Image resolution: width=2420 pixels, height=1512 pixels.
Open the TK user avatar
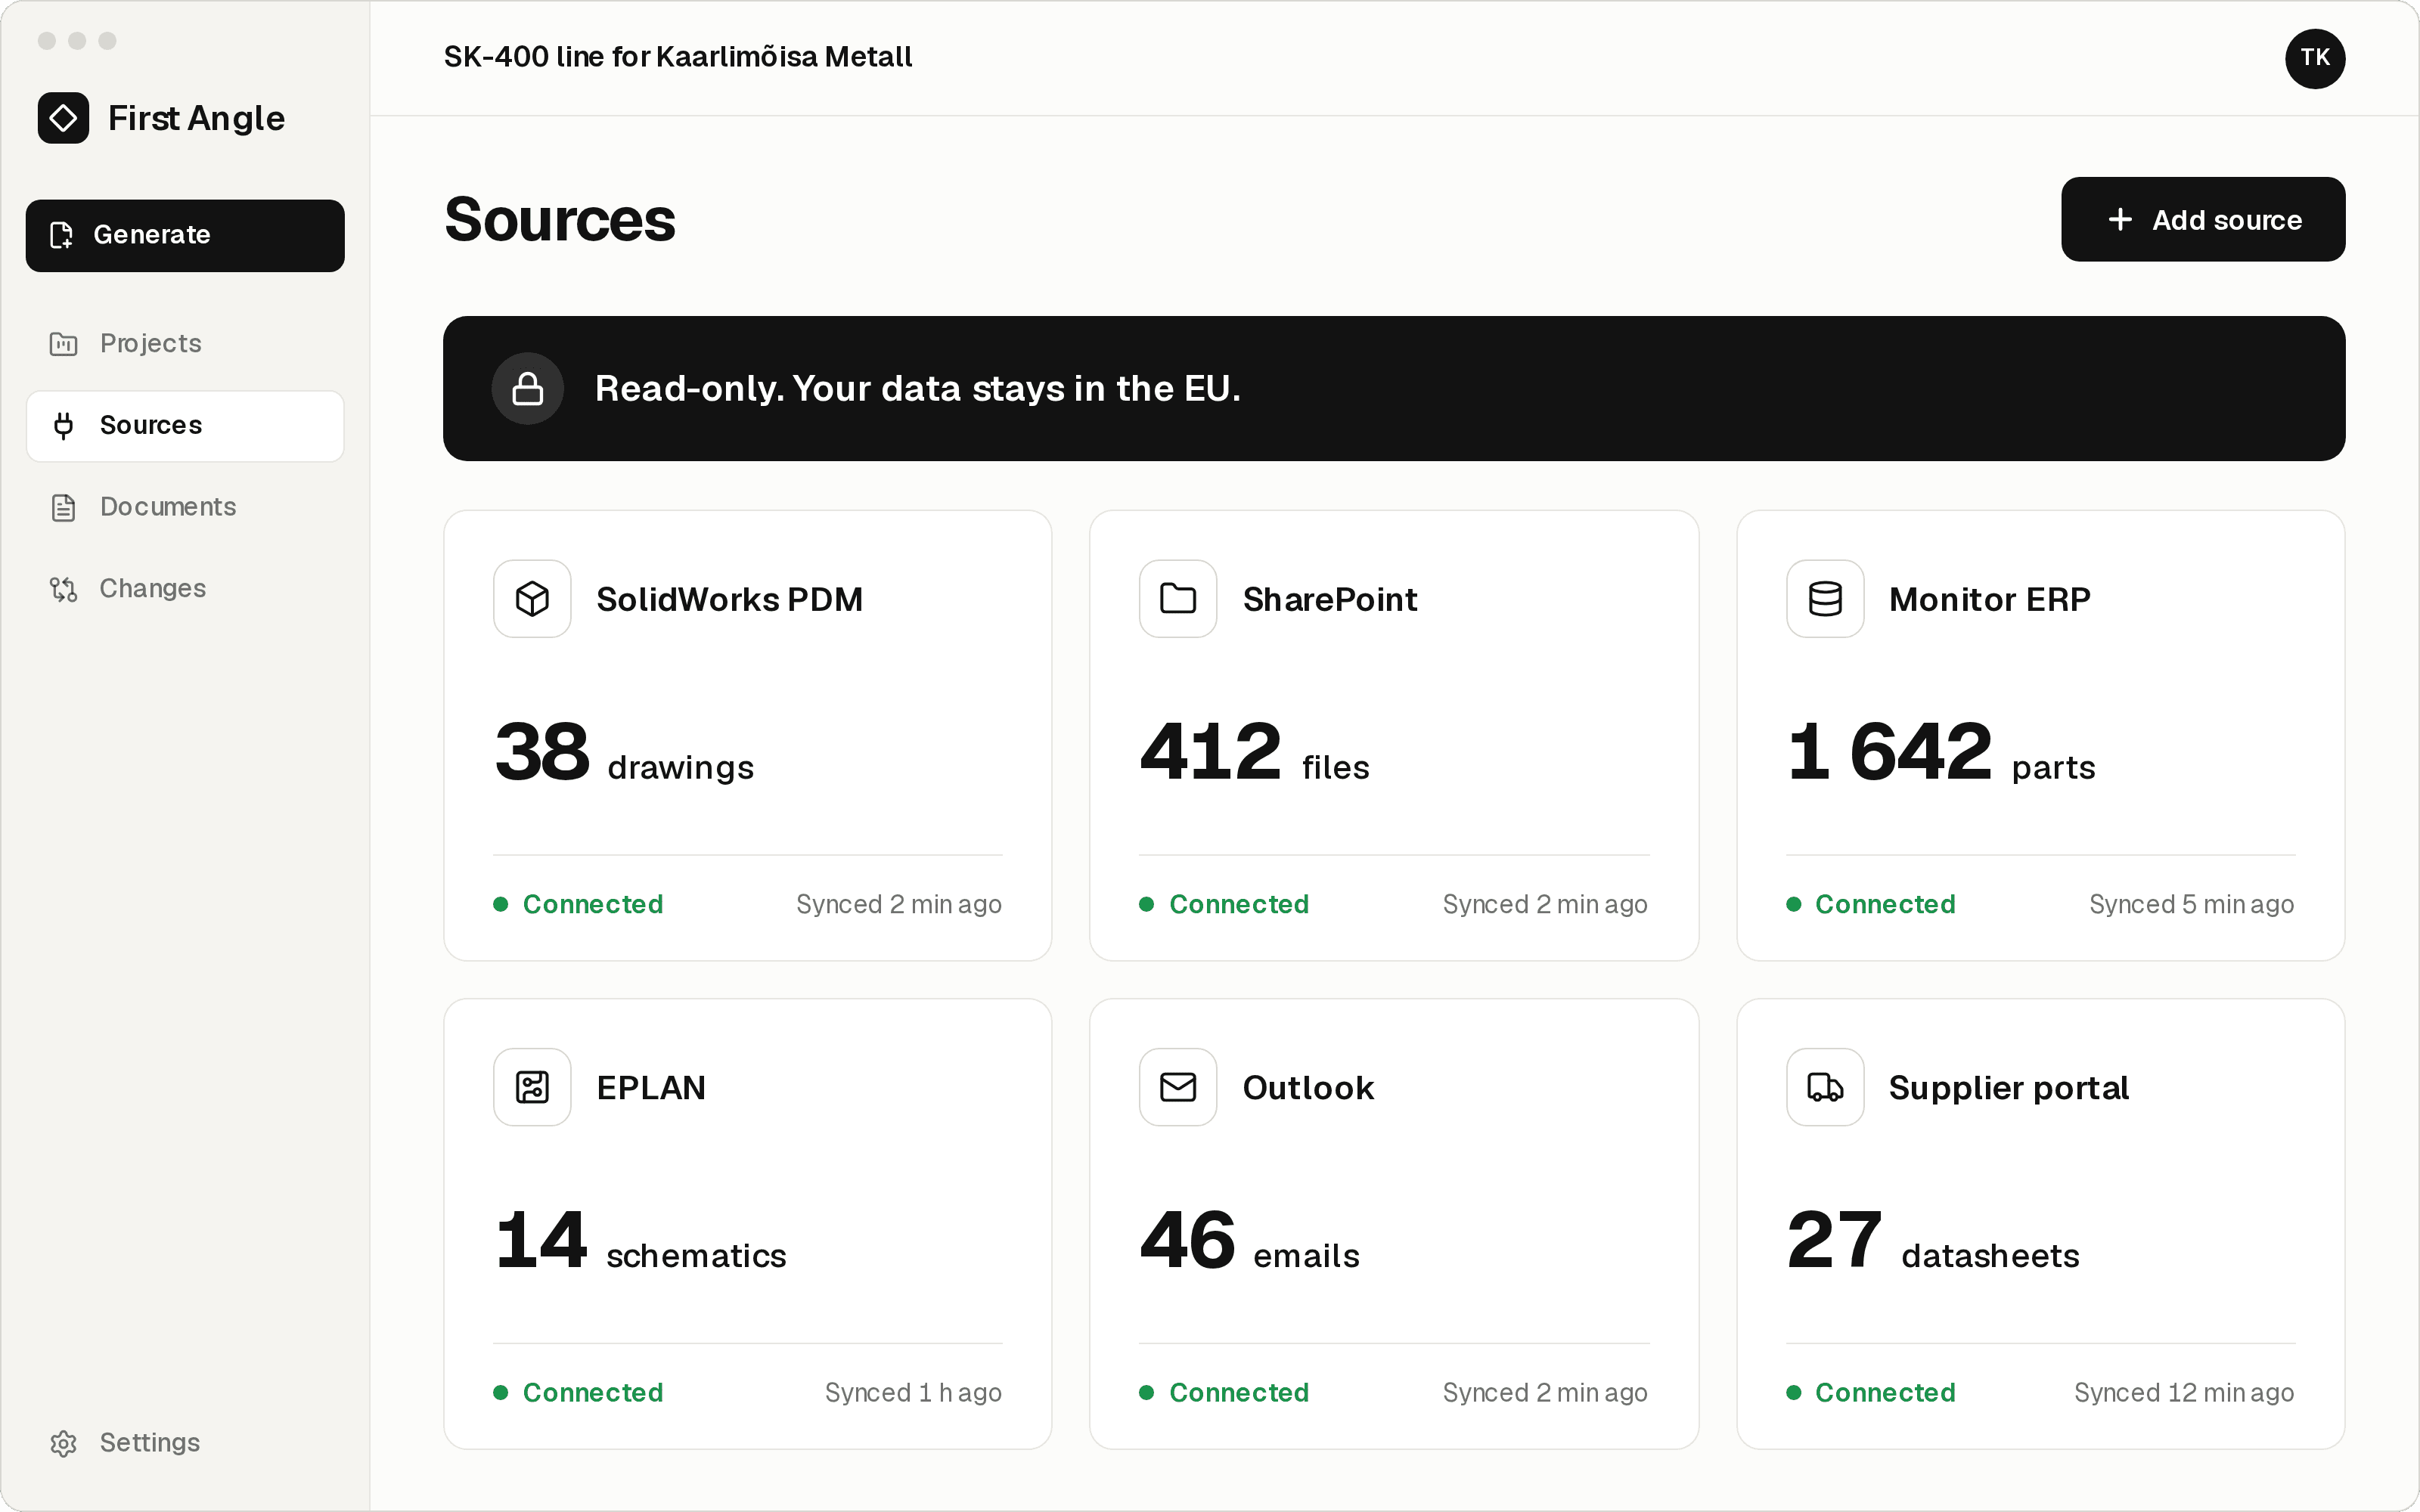[x=2315, y=58]
